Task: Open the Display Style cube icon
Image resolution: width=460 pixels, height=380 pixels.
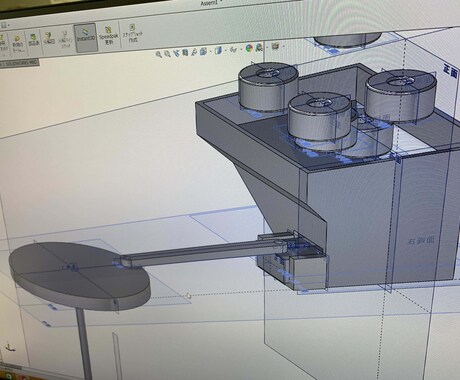Action: tap(218, 50)
